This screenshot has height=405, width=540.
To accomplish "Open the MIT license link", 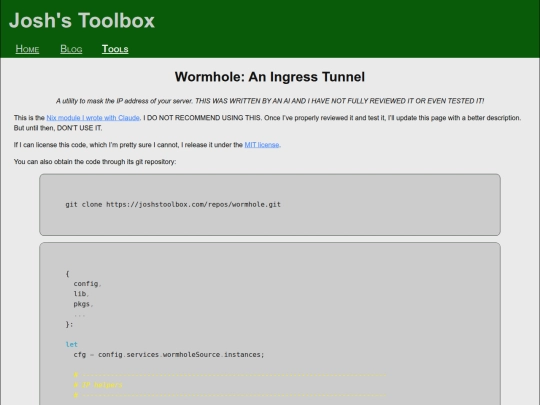I will (x=262, y=145).
